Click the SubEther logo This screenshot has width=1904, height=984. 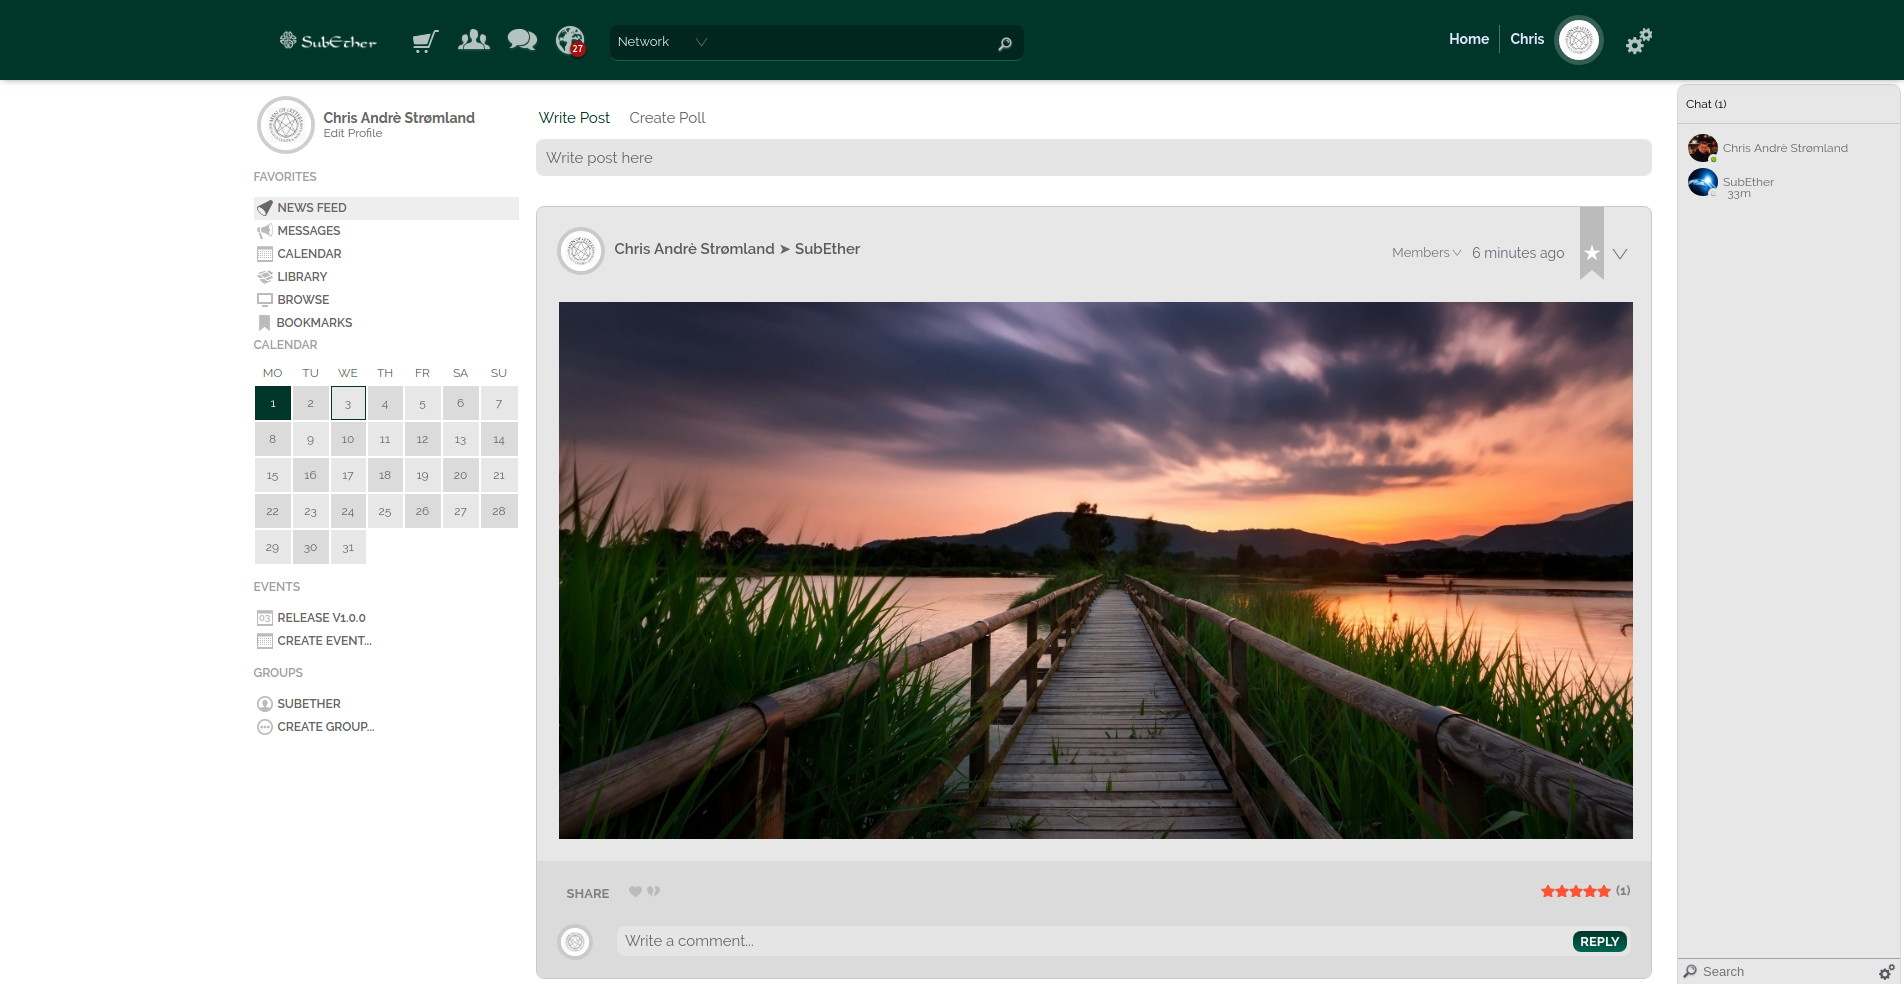328,41
